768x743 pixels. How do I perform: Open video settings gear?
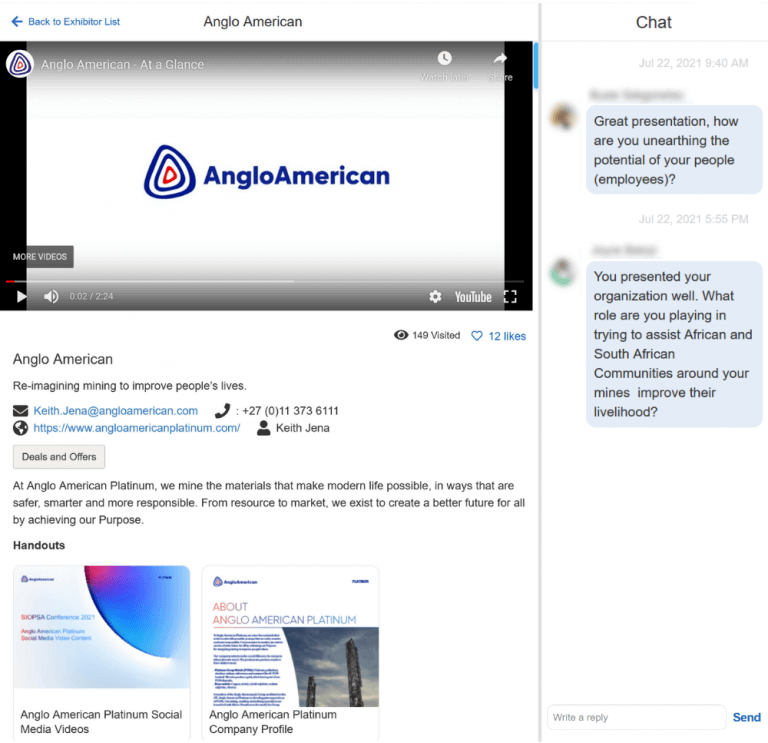tap(435, 297)
